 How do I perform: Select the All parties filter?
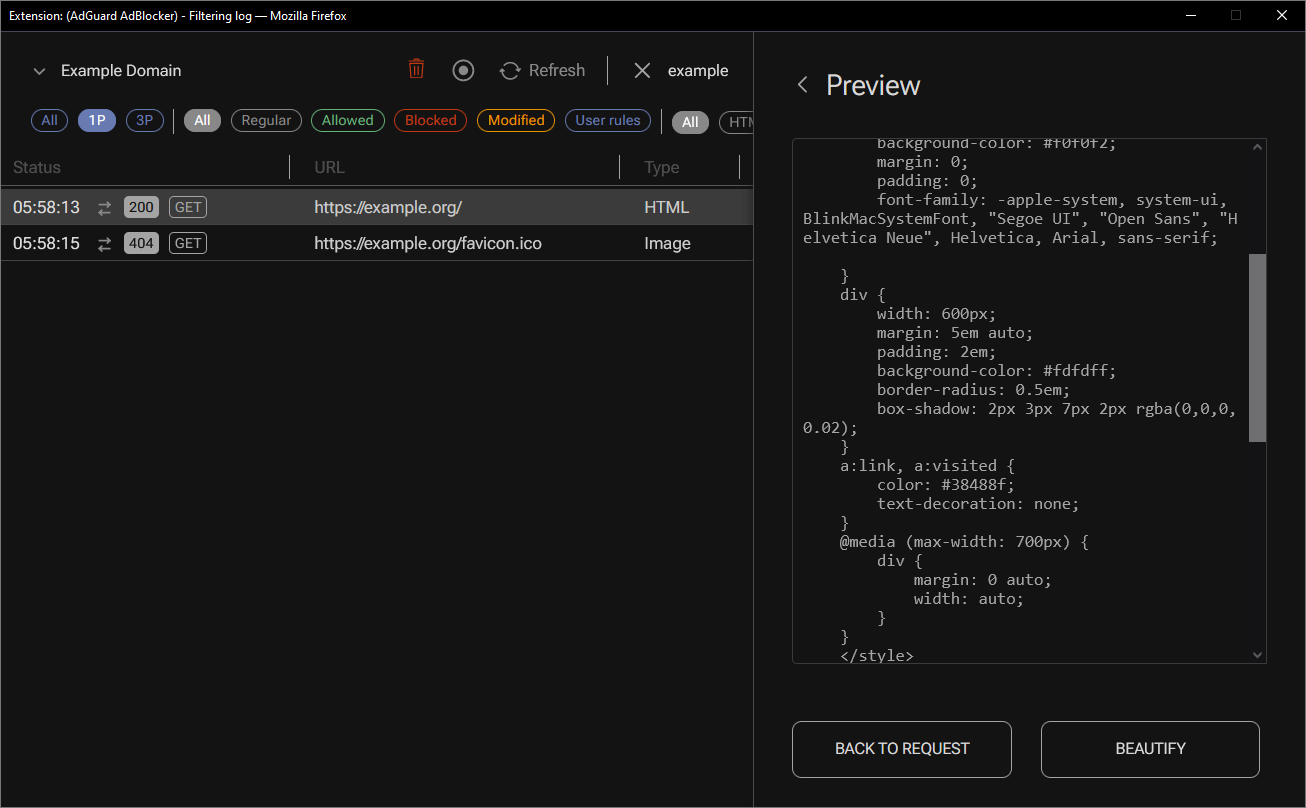[x=49, y=120]
